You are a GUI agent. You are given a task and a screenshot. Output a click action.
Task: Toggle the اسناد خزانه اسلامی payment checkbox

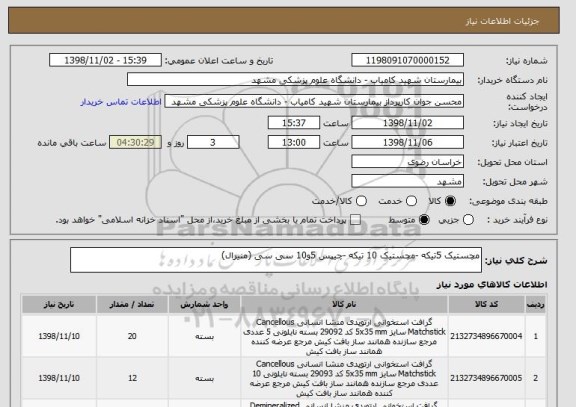(x=355, y=220)
